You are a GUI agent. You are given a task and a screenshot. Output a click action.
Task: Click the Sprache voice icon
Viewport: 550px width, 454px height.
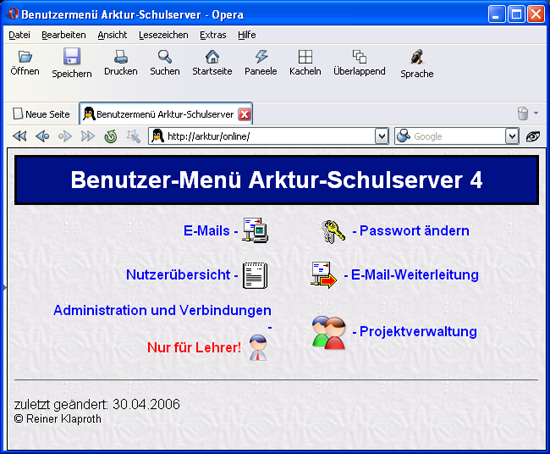coord(417,56)
